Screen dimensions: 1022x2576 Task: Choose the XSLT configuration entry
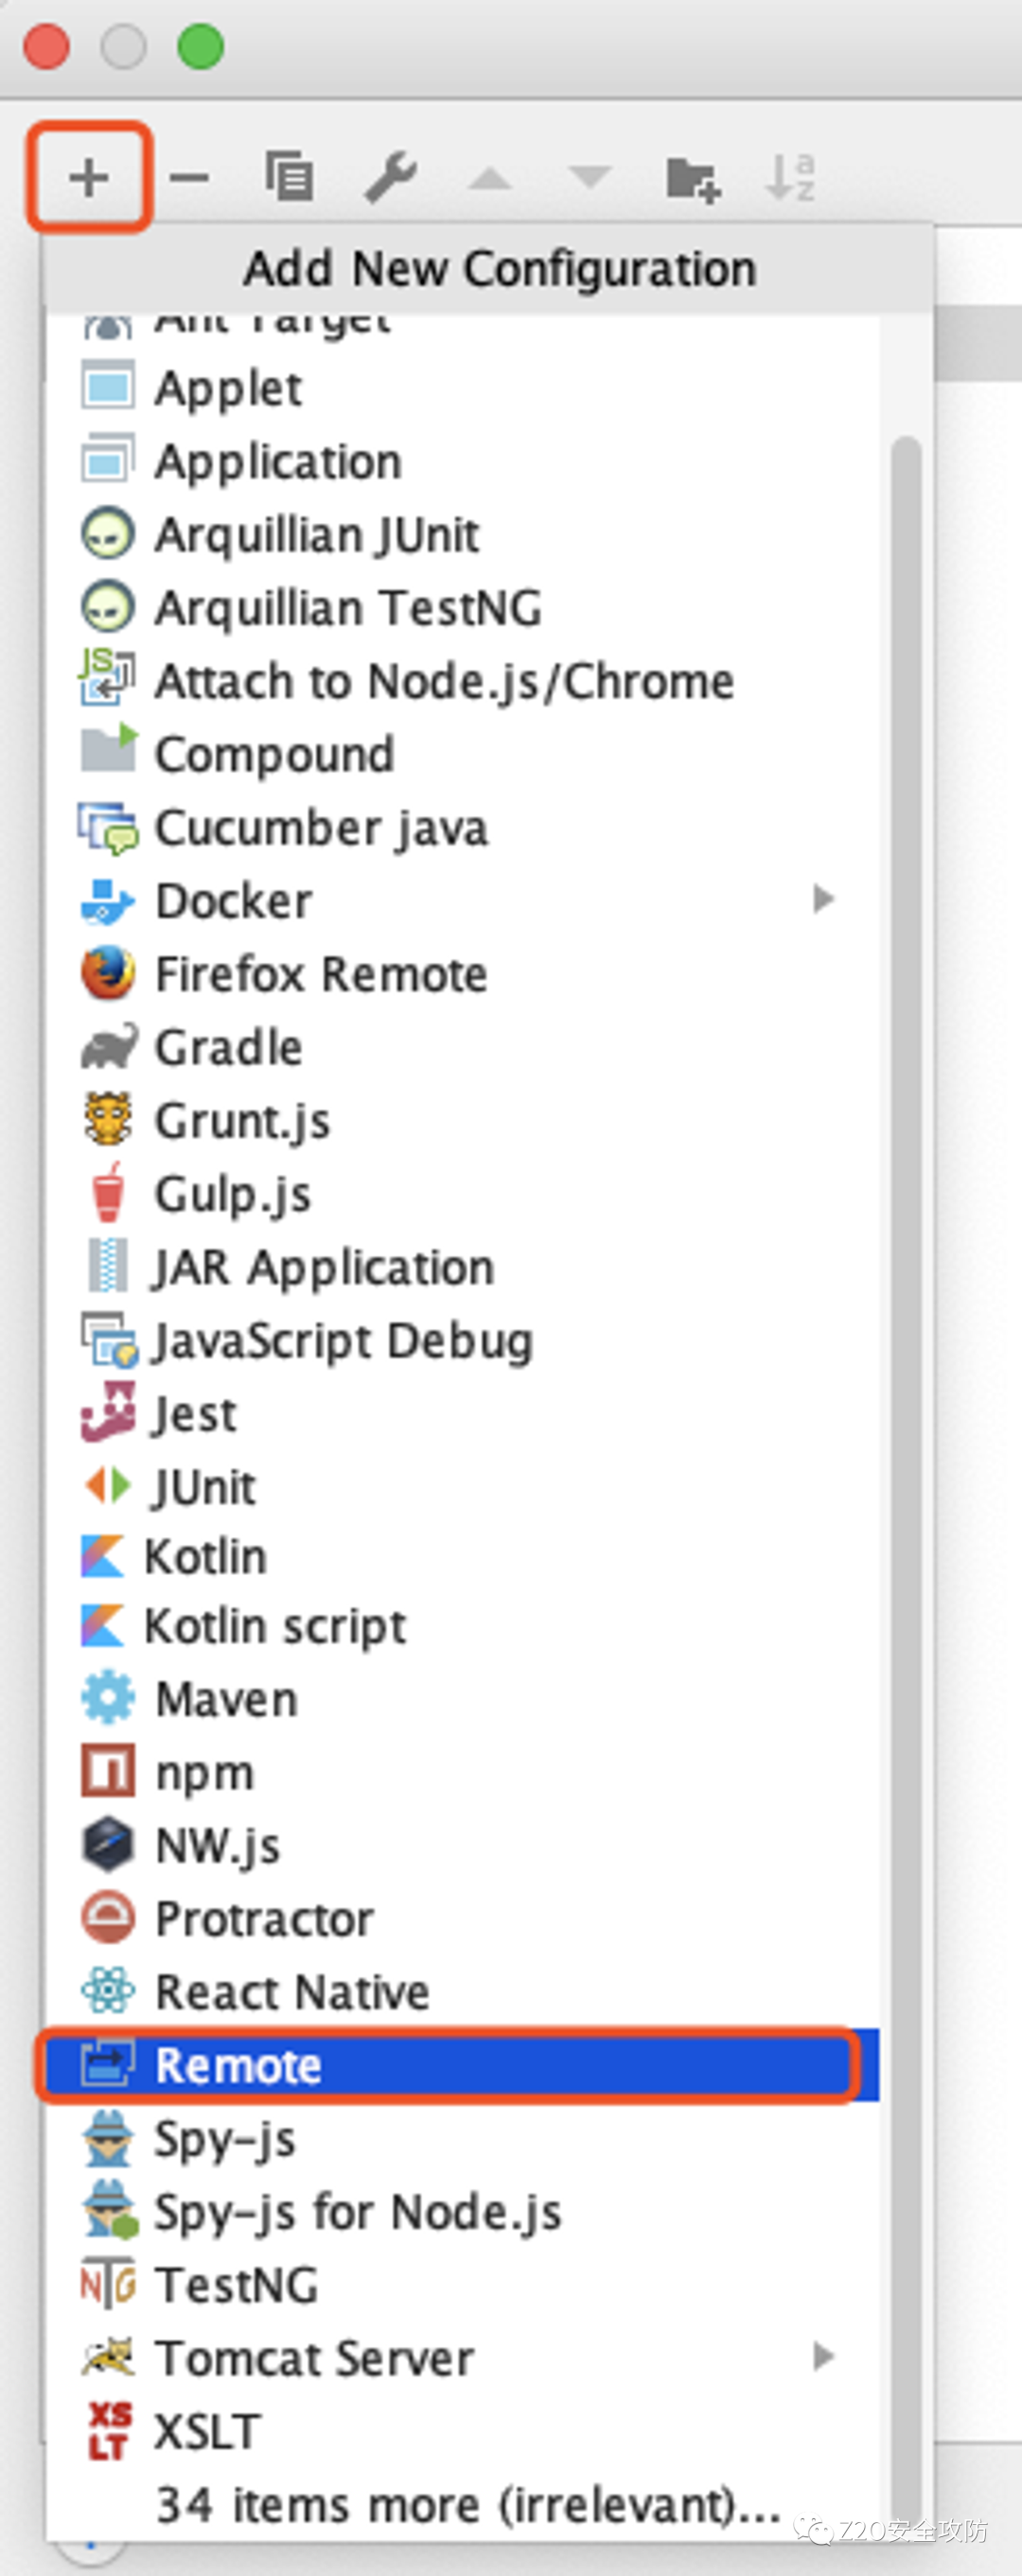462,2431
